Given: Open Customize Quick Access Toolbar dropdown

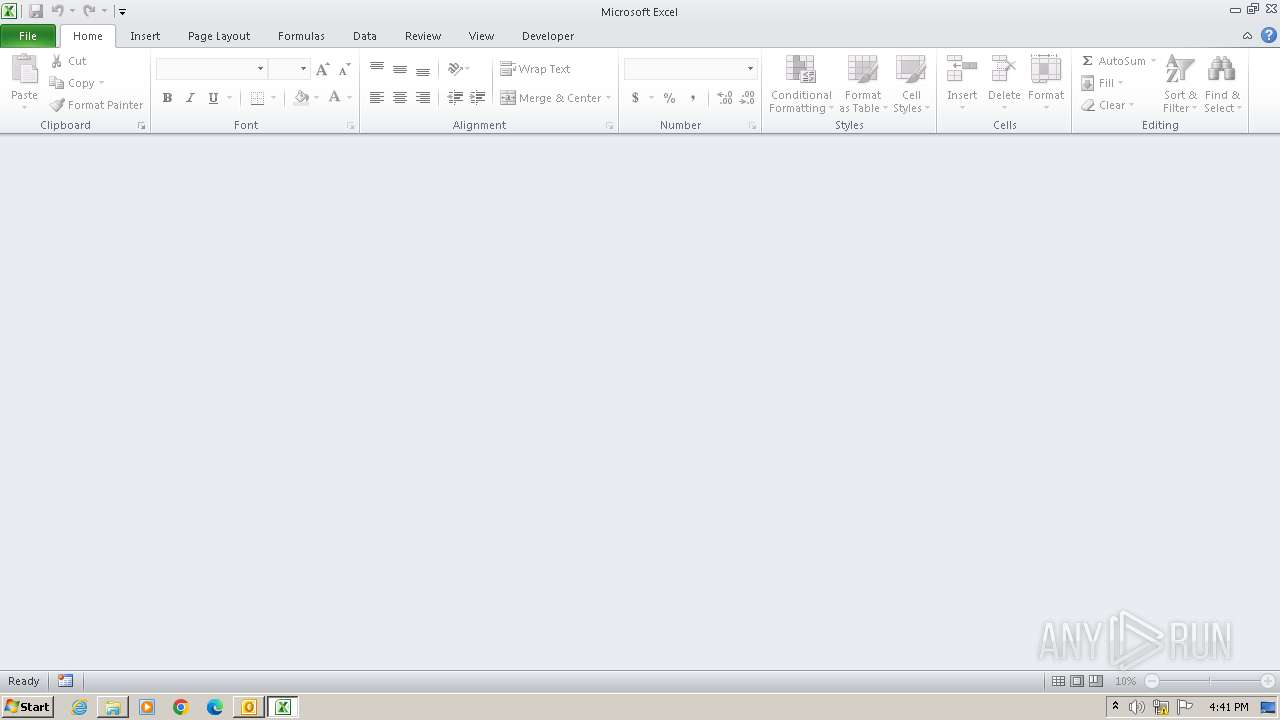Looking at the screenshot, I should click(122, 12).
